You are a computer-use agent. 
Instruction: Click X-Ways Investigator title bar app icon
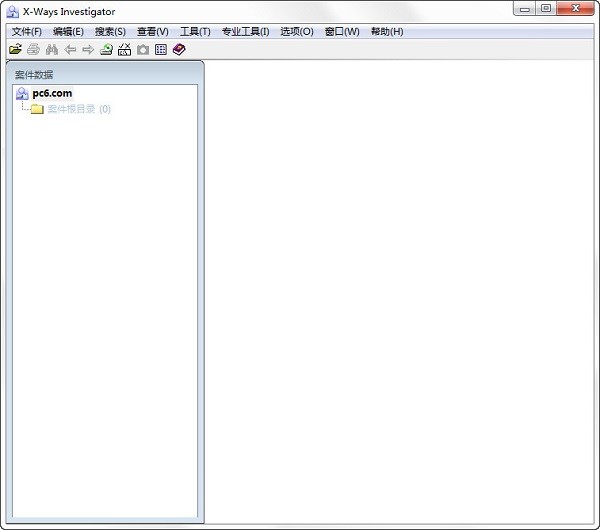click(13, 12)
